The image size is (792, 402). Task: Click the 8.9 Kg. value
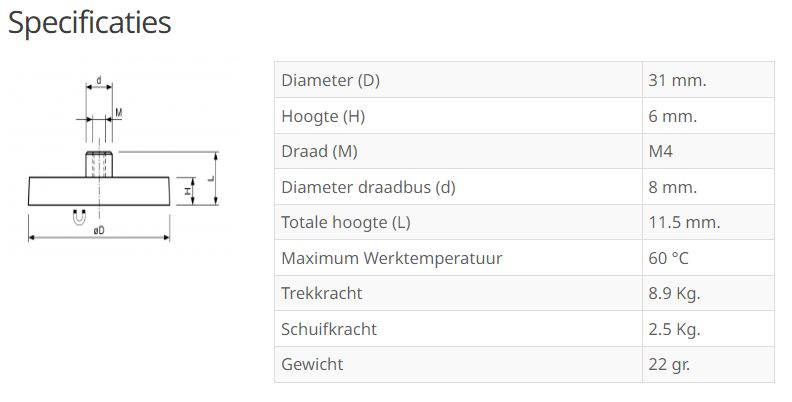(x=674, y=293)
